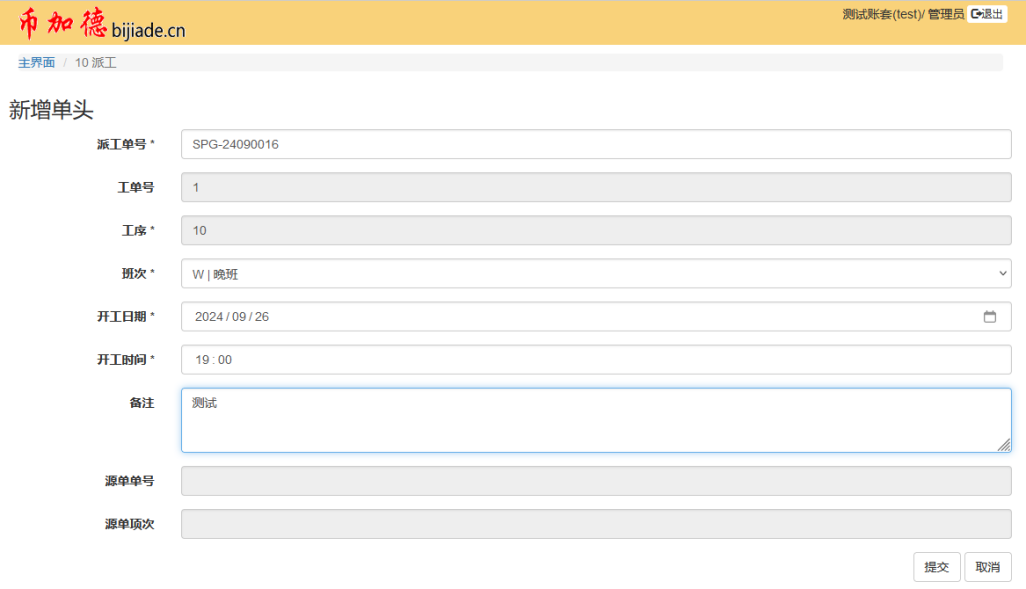Go to 主界面 via breadcrumb link

[x=36, y=63]
